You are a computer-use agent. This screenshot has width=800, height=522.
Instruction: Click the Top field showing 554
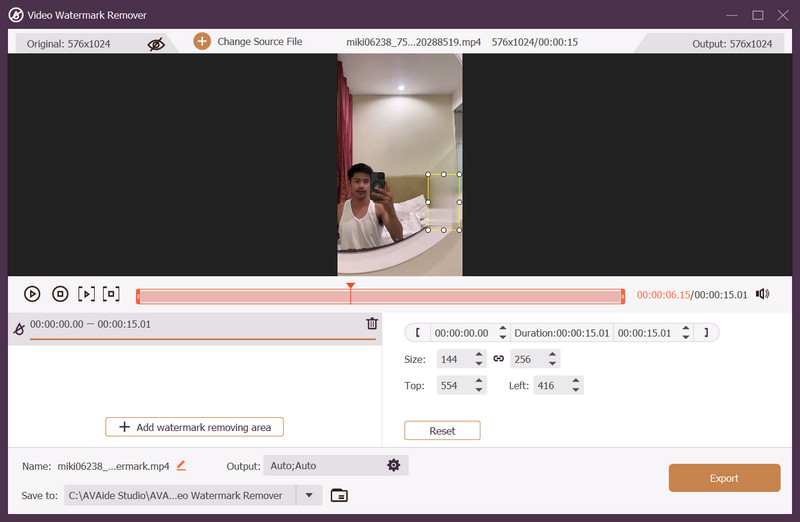[x=454, y=386]
